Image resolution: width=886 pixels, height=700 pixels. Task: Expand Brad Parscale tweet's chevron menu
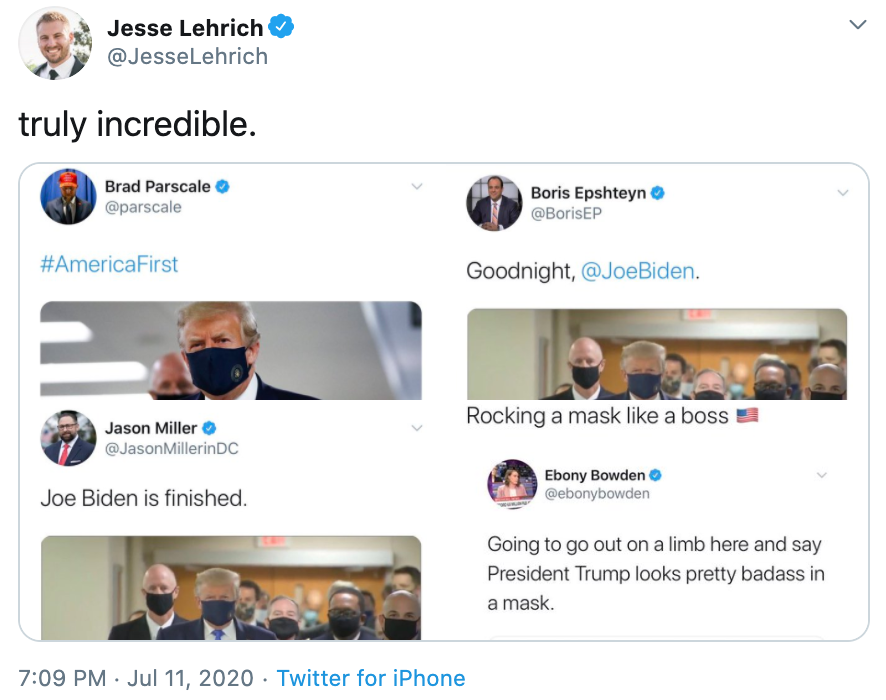pos(417,187)
